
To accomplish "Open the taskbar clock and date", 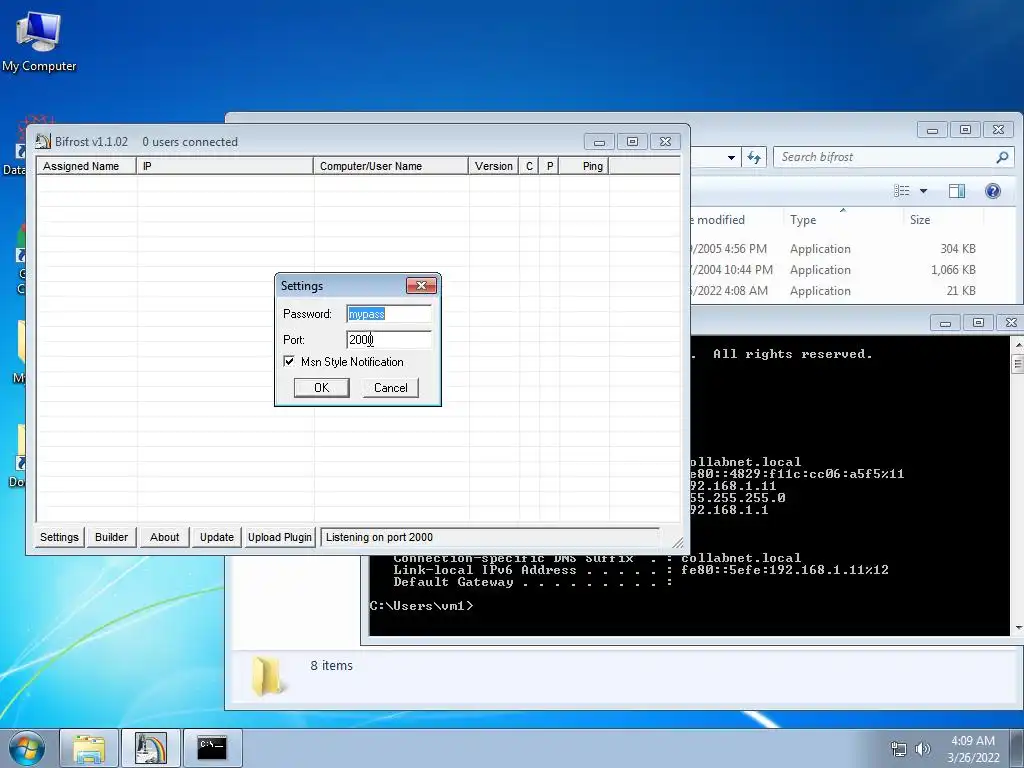I will coord(973,749).
